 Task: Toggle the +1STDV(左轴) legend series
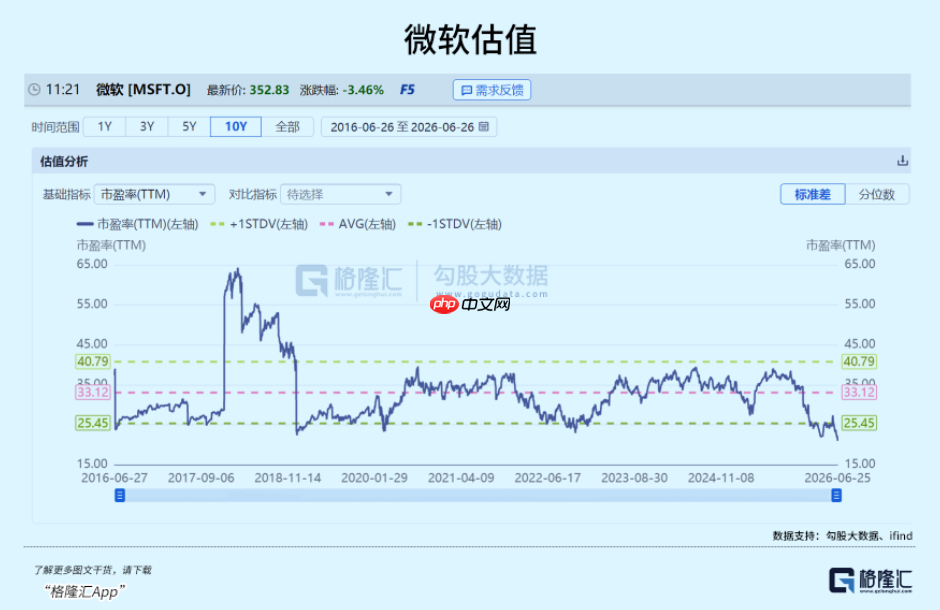click(x=259, y=224)
